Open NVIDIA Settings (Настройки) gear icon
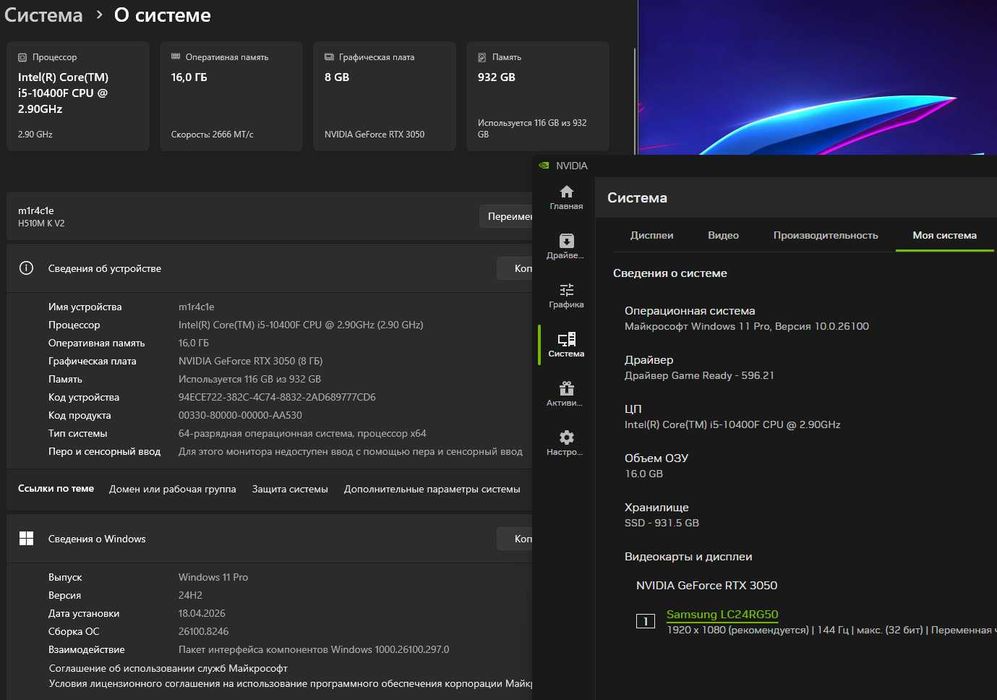 [x=566, y=443]
